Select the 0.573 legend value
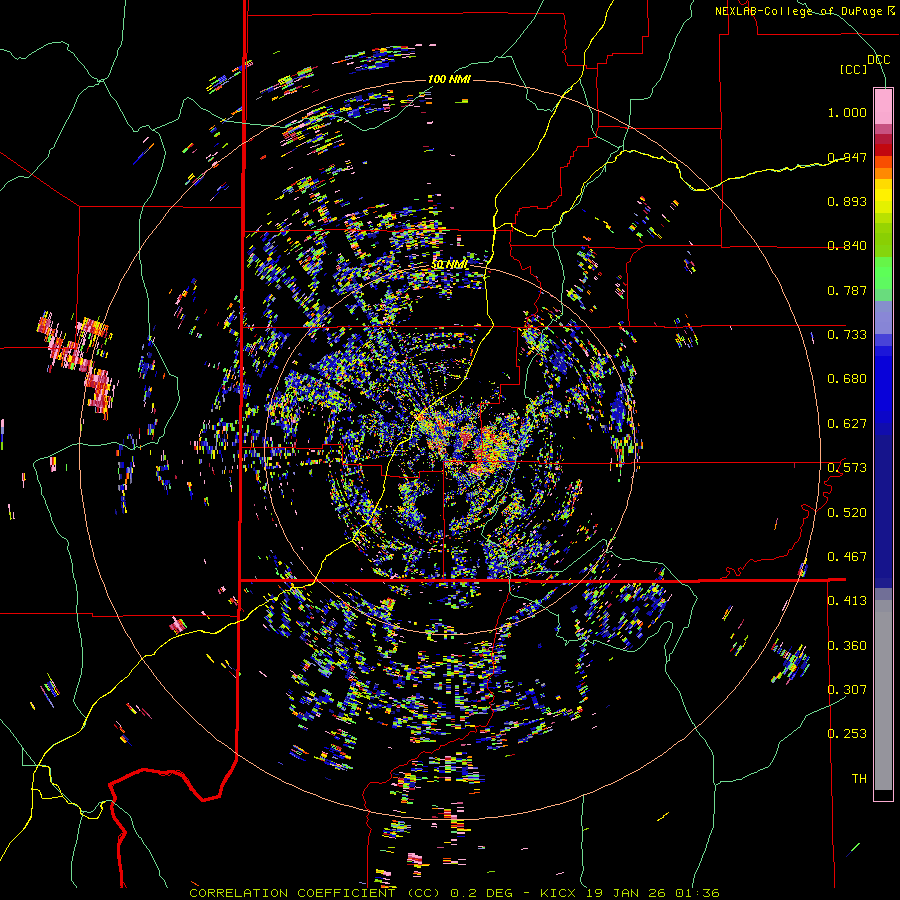 pyautogui.click(x=847, y=468)
